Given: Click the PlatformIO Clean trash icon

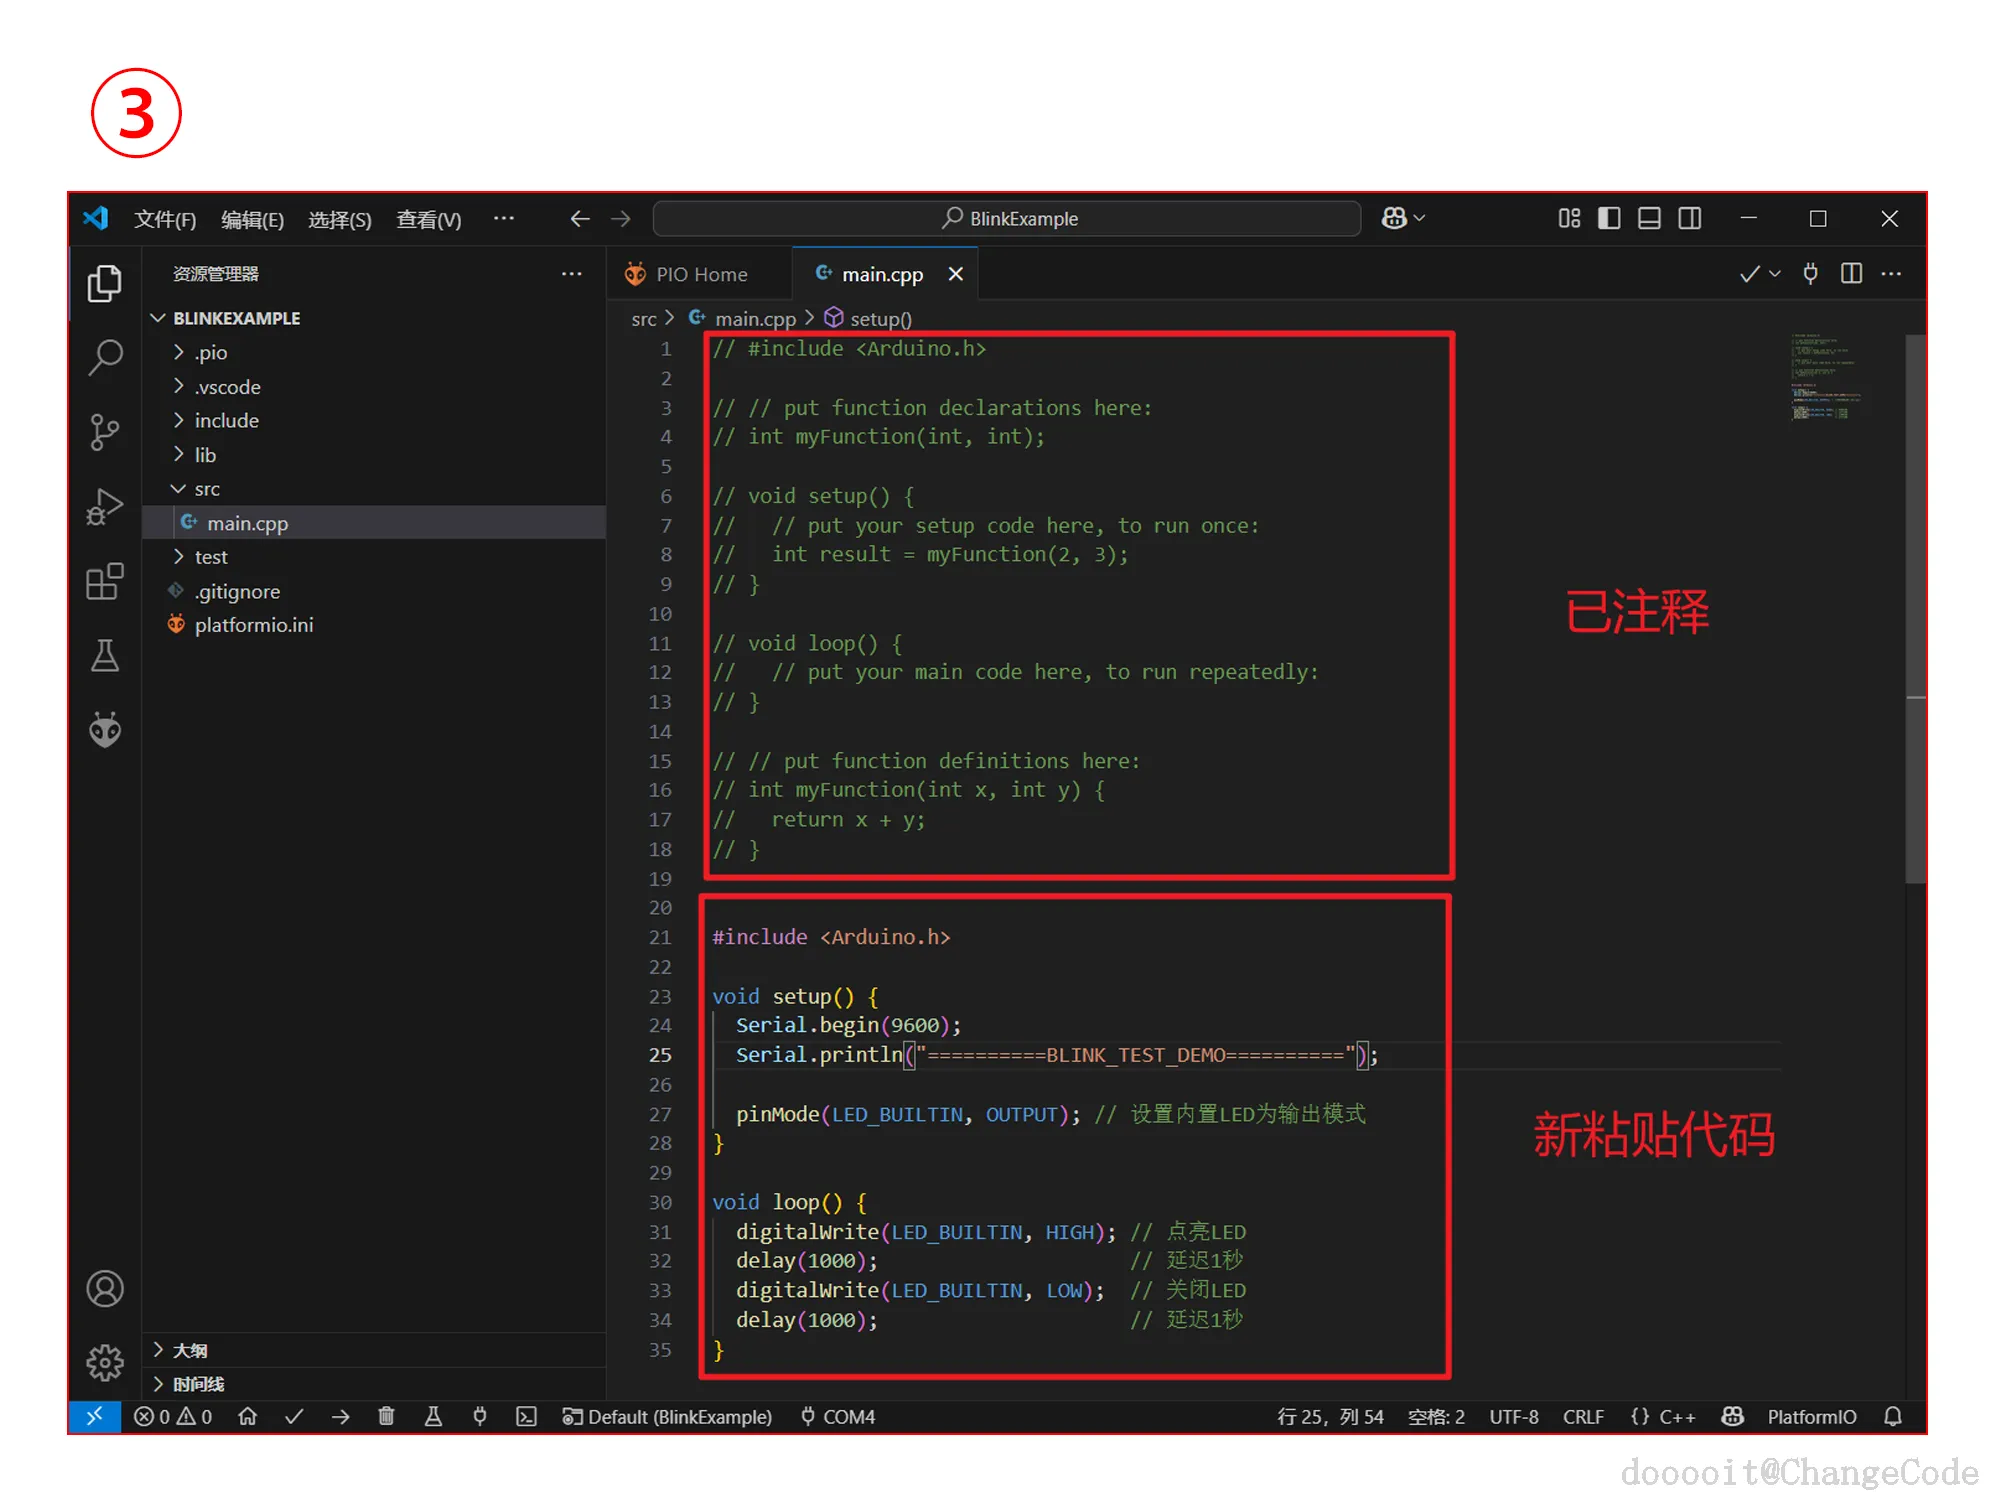Looking at the screenshot, I should pyautogui.click(x=386, y=1417).
